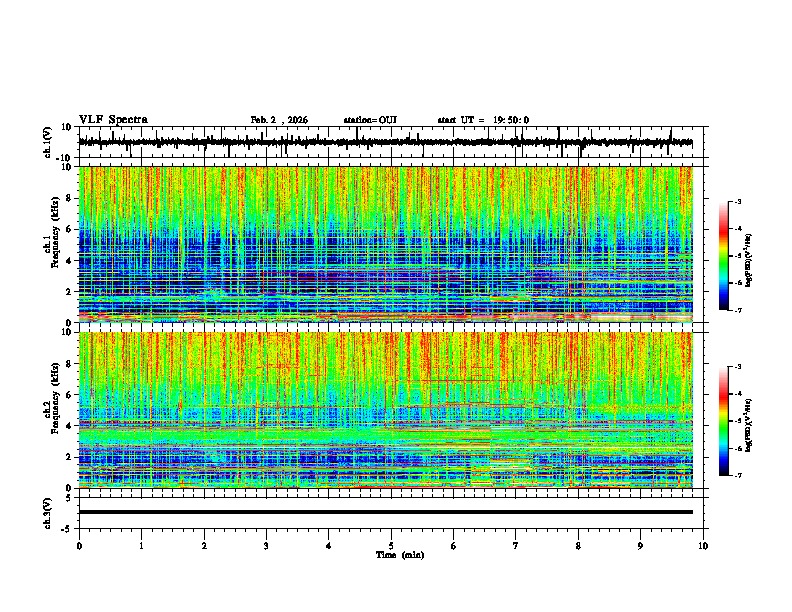The image size is (792, 612).
Task: Click the ch.1 color scale bar
Action: (x=724, y=256)
